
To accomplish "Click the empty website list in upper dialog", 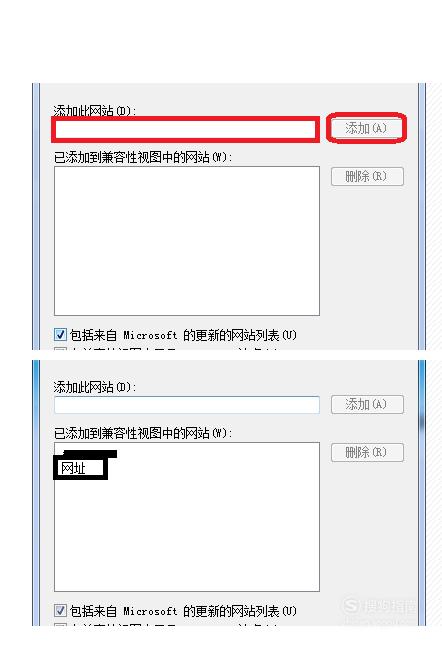I will point(187,241).
